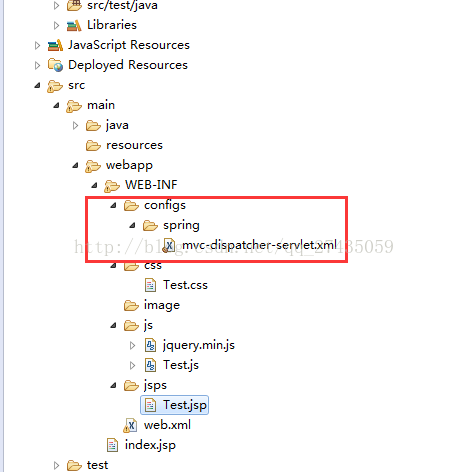Click the java folder icon

[93, 126]
